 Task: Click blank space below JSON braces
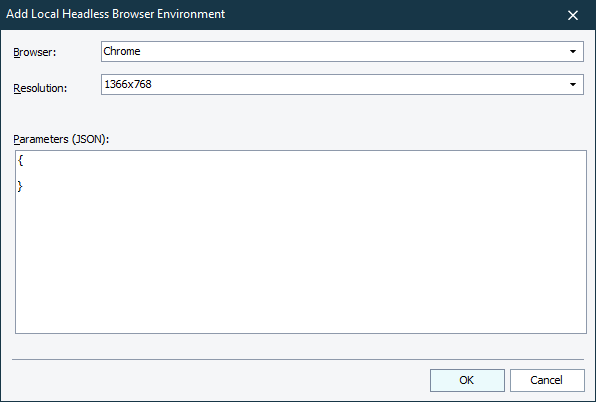click(301, 262)
